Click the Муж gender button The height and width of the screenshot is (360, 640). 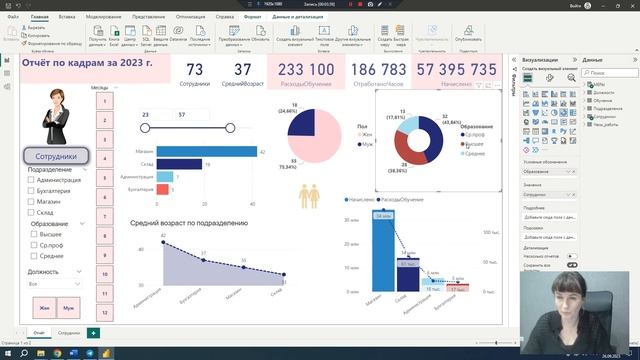coord(68,308)
